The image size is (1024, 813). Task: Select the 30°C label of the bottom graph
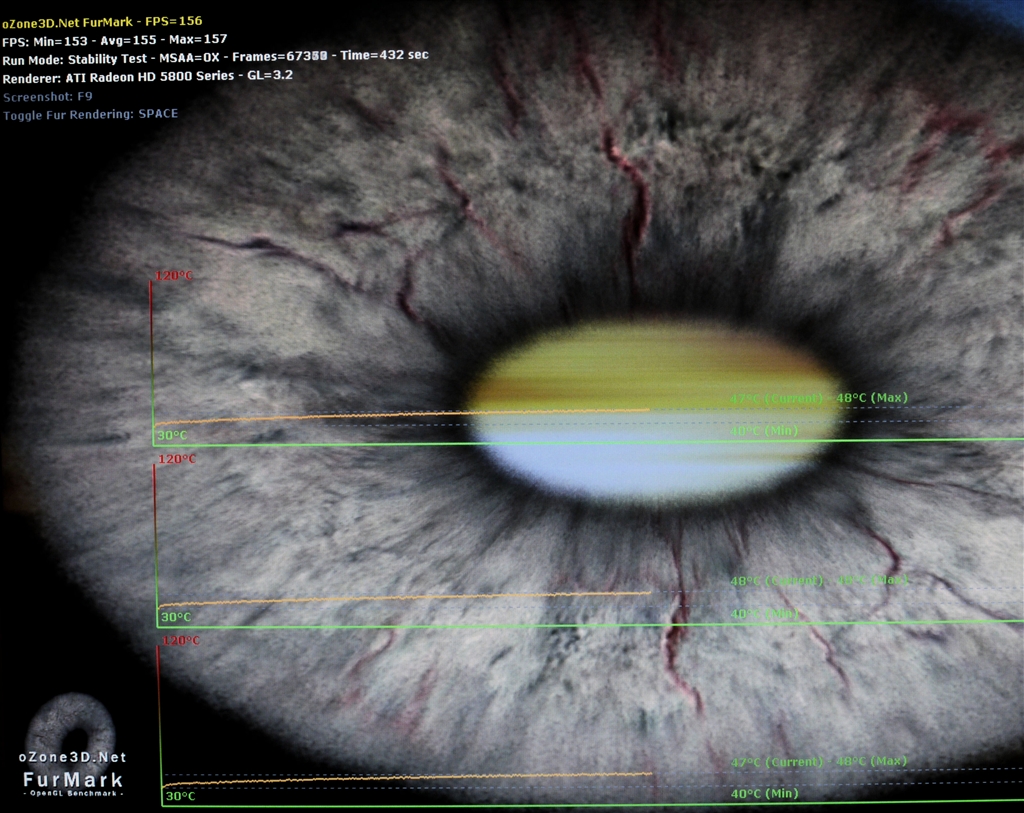click(181, 796)
